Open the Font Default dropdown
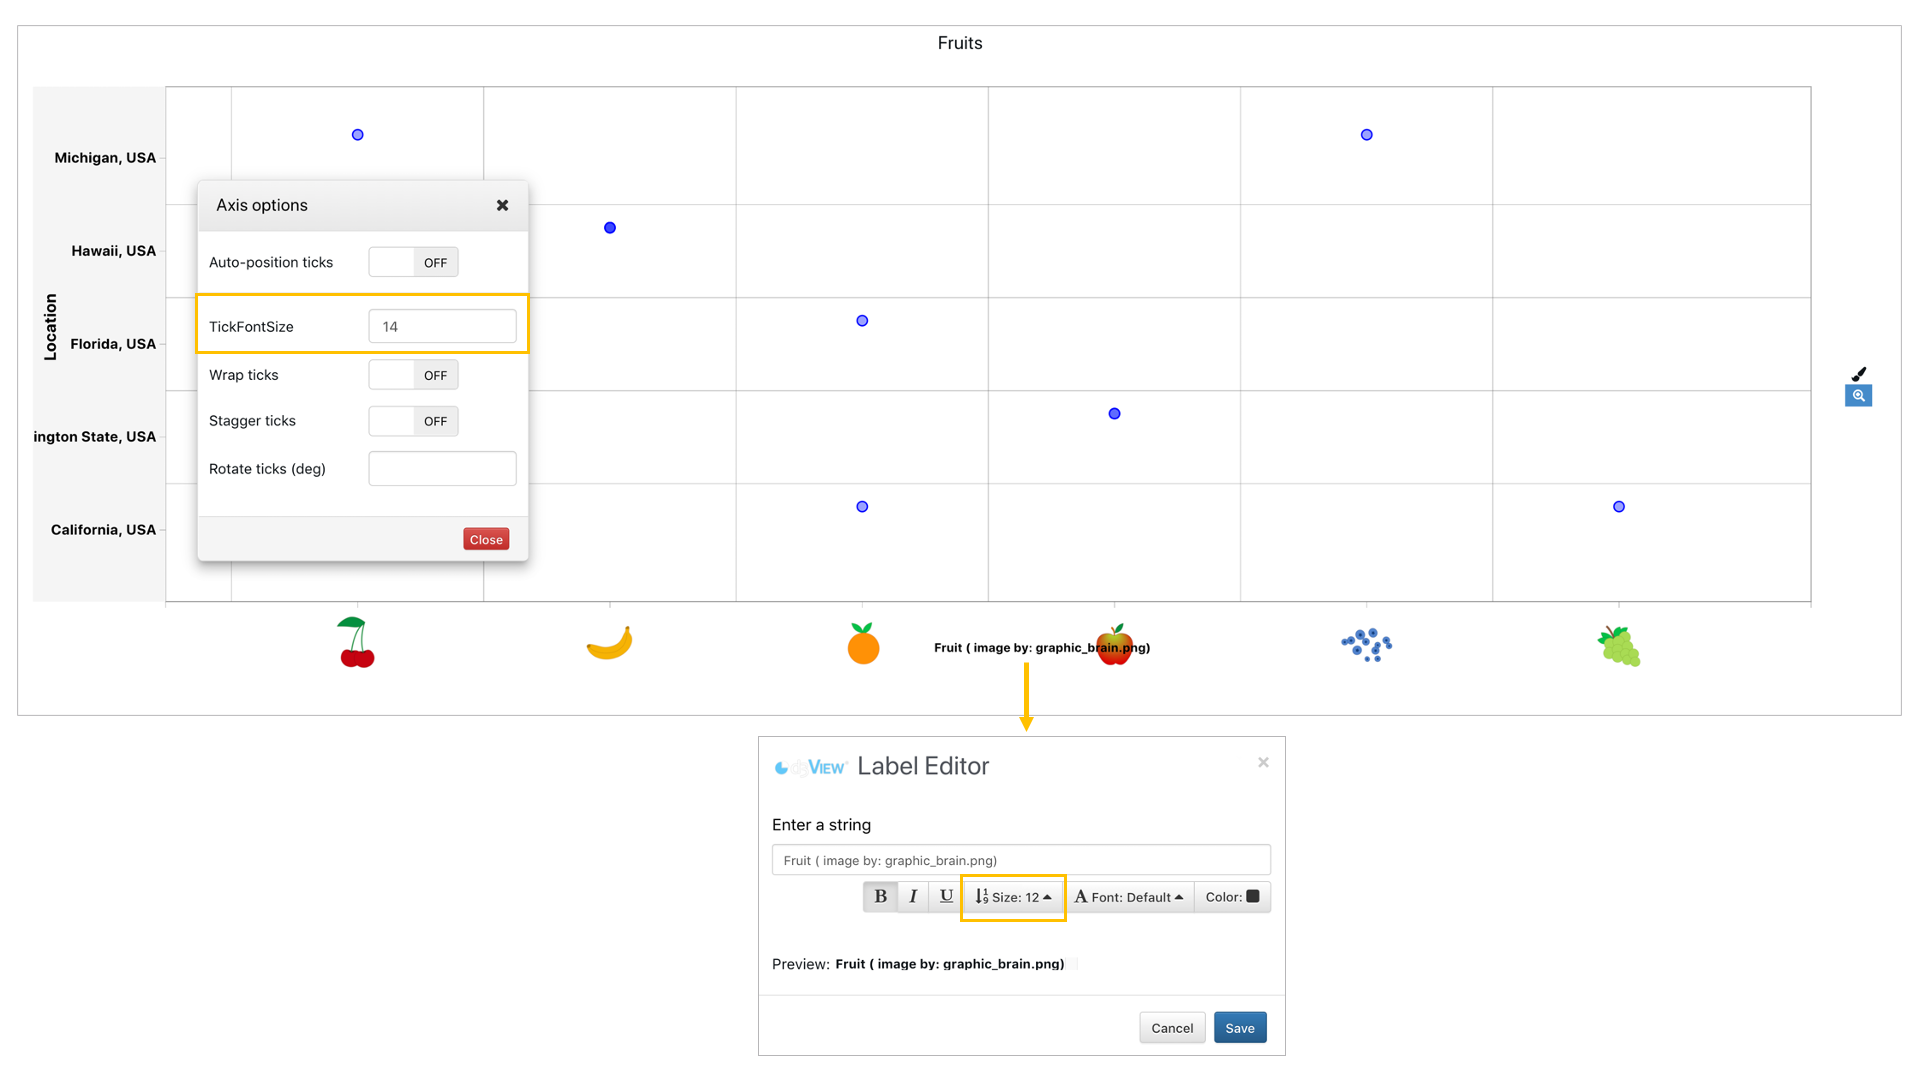The image size is (1920, 1080). pos(1128,897)
